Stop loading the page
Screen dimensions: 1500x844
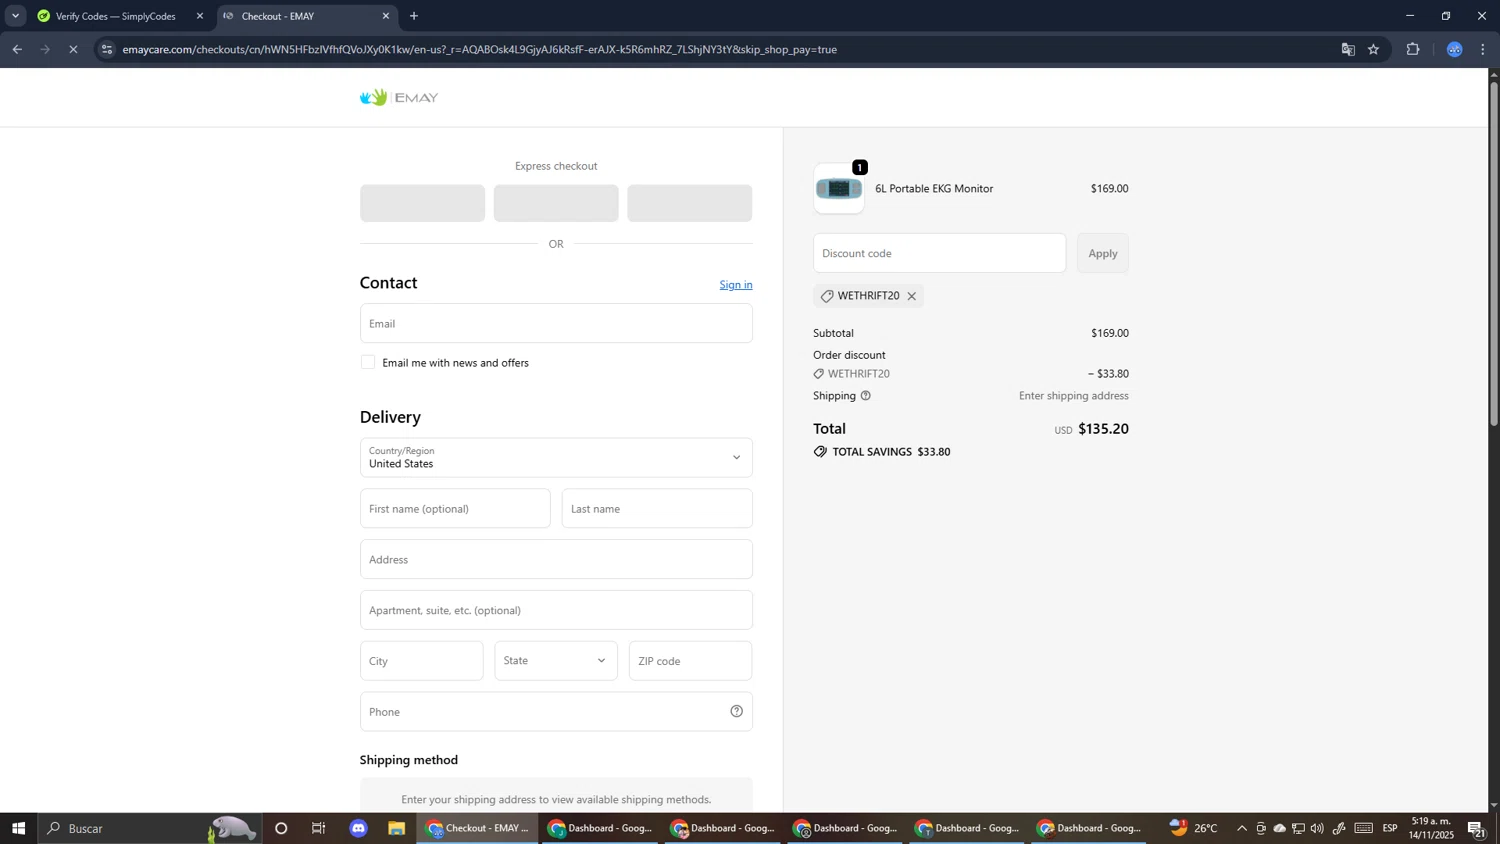(x=73, y=49)
